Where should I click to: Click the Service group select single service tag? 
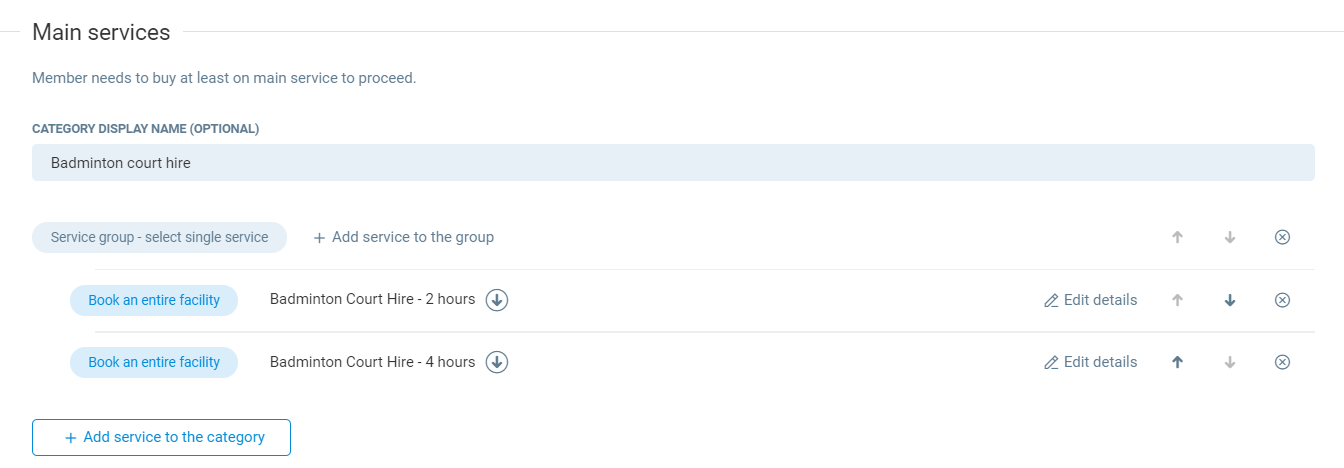[x=159, y=237]
